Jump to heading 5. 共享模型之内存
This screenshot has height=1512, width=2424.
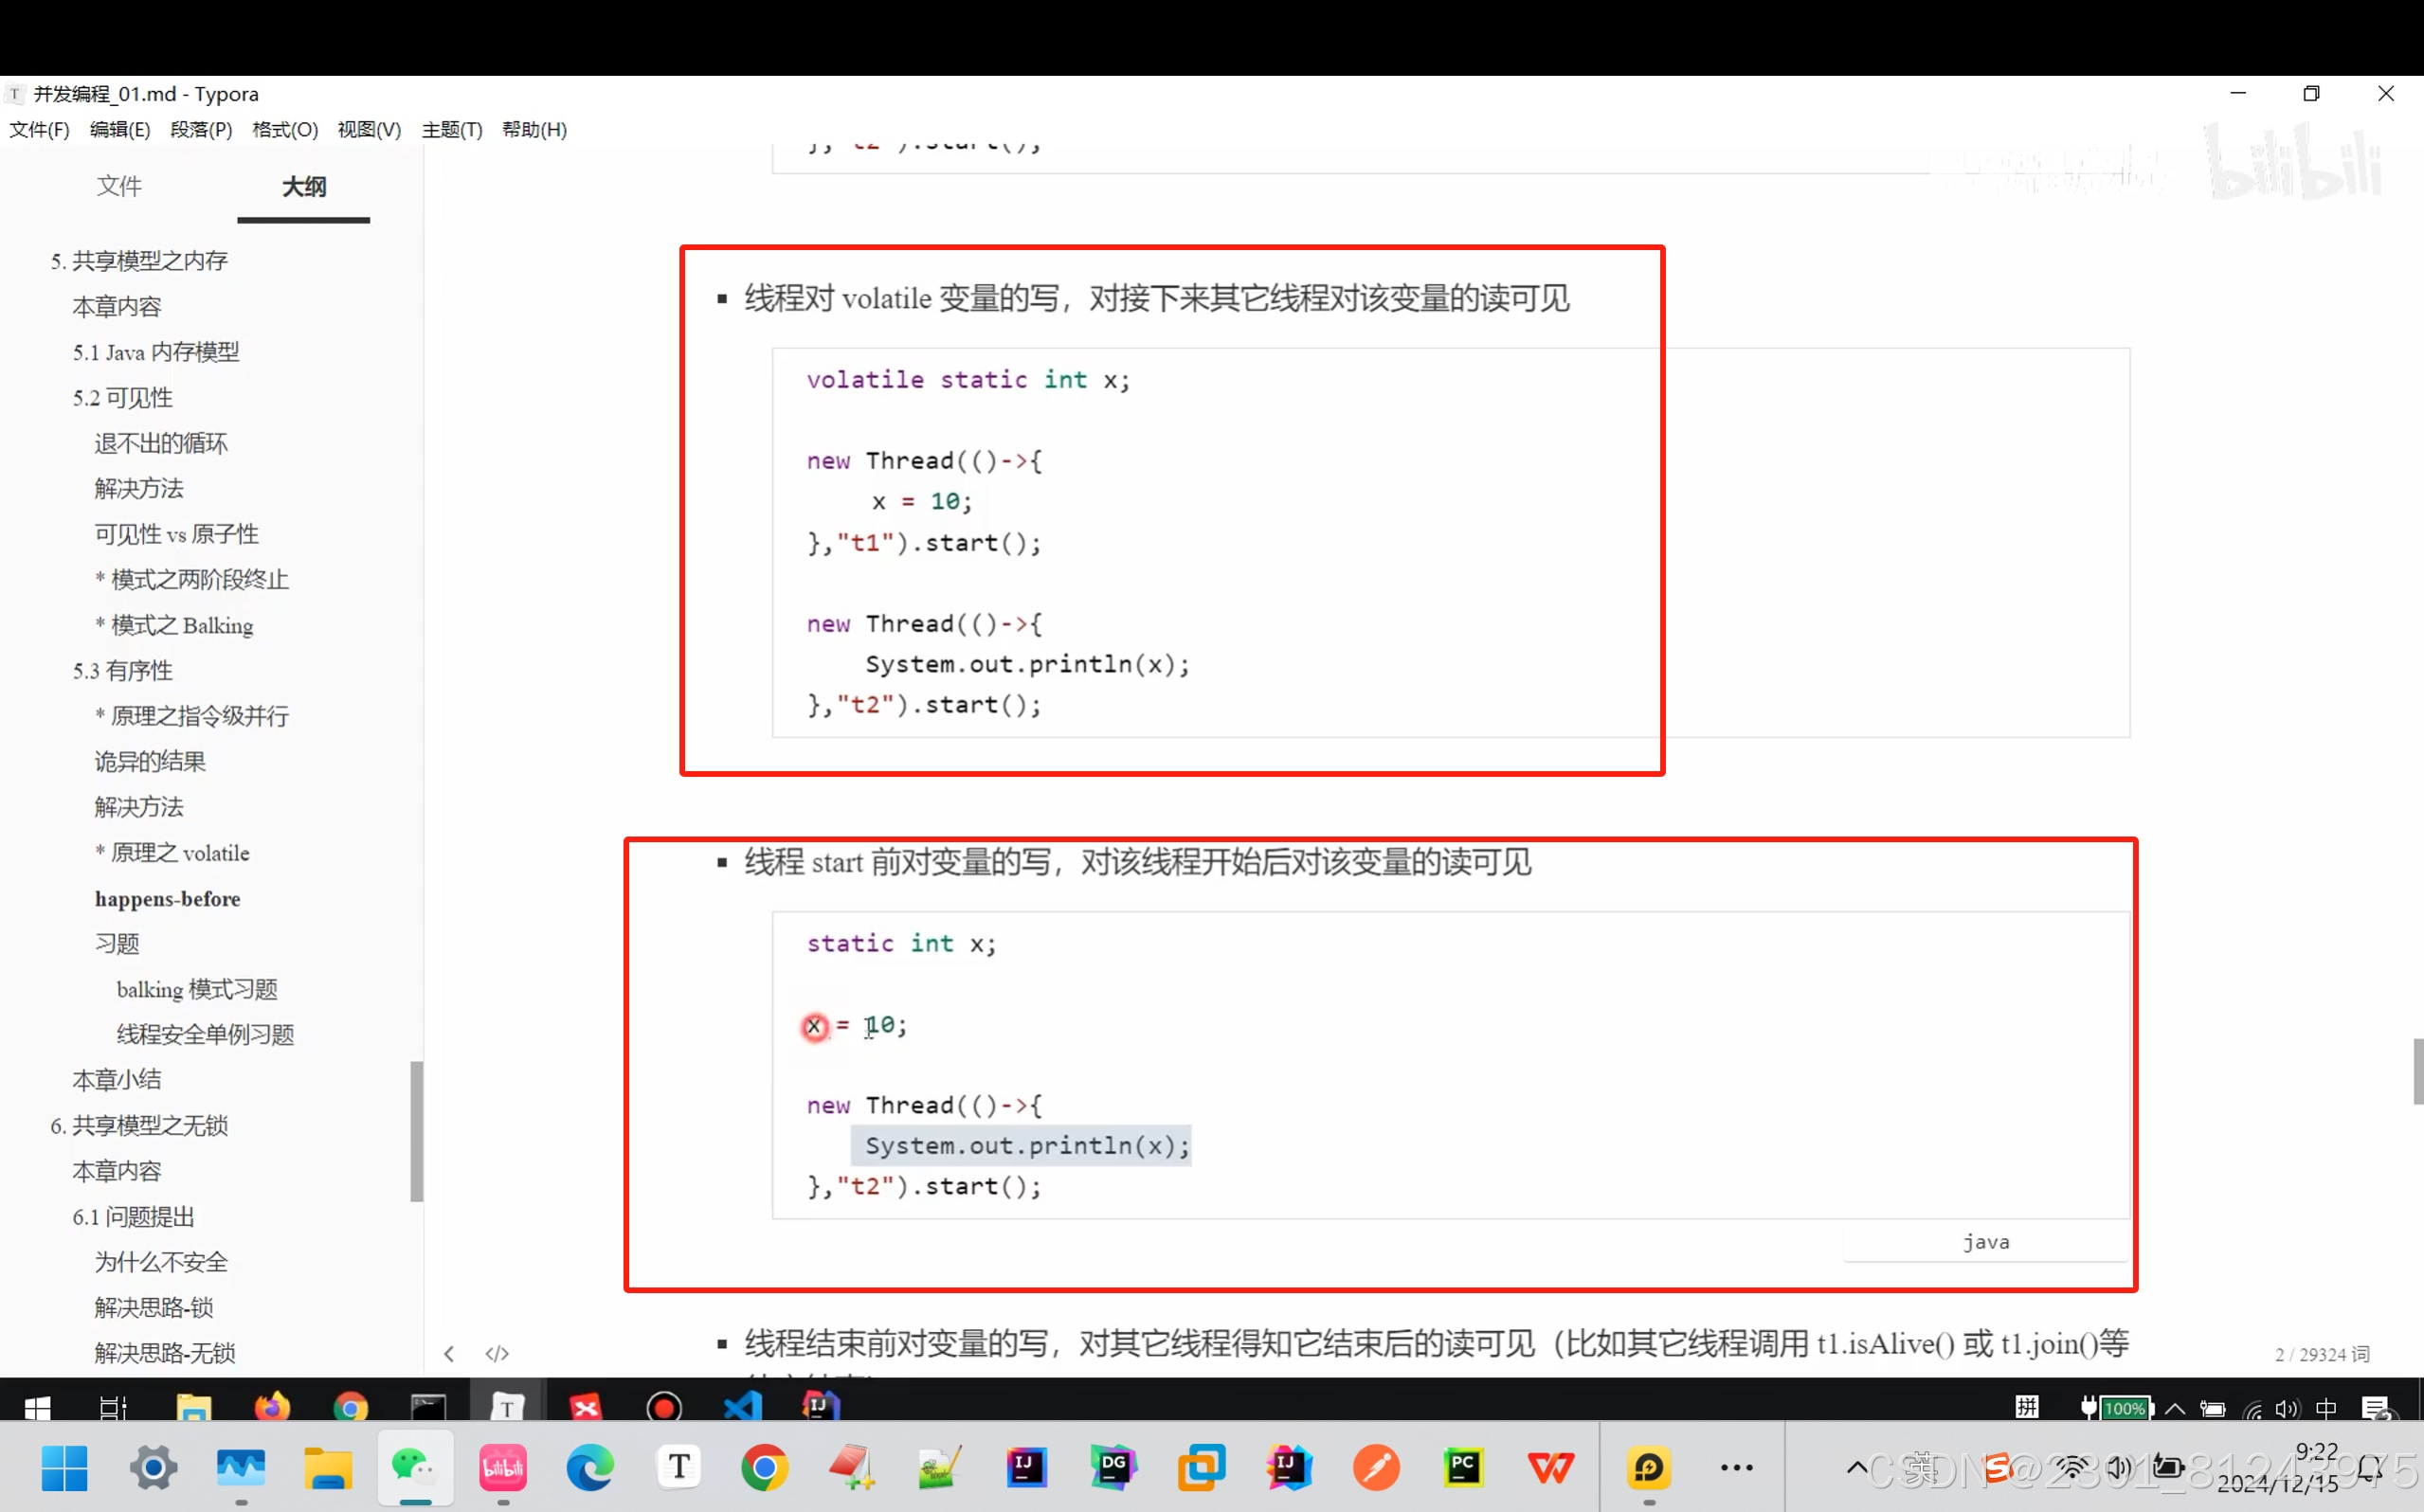[x=139, y=261]
